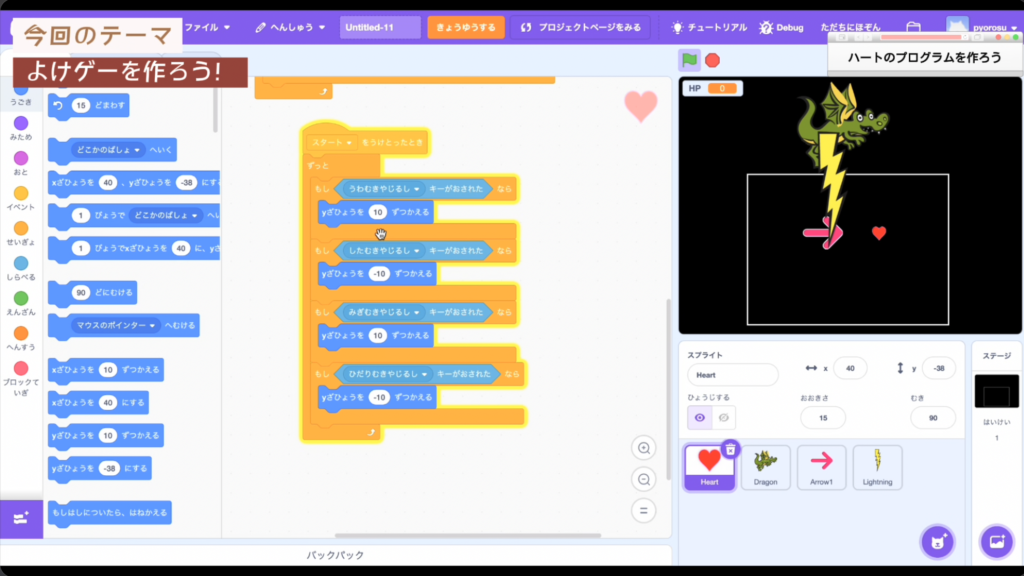Click the きょうゆうする share button

pos(466,27)
